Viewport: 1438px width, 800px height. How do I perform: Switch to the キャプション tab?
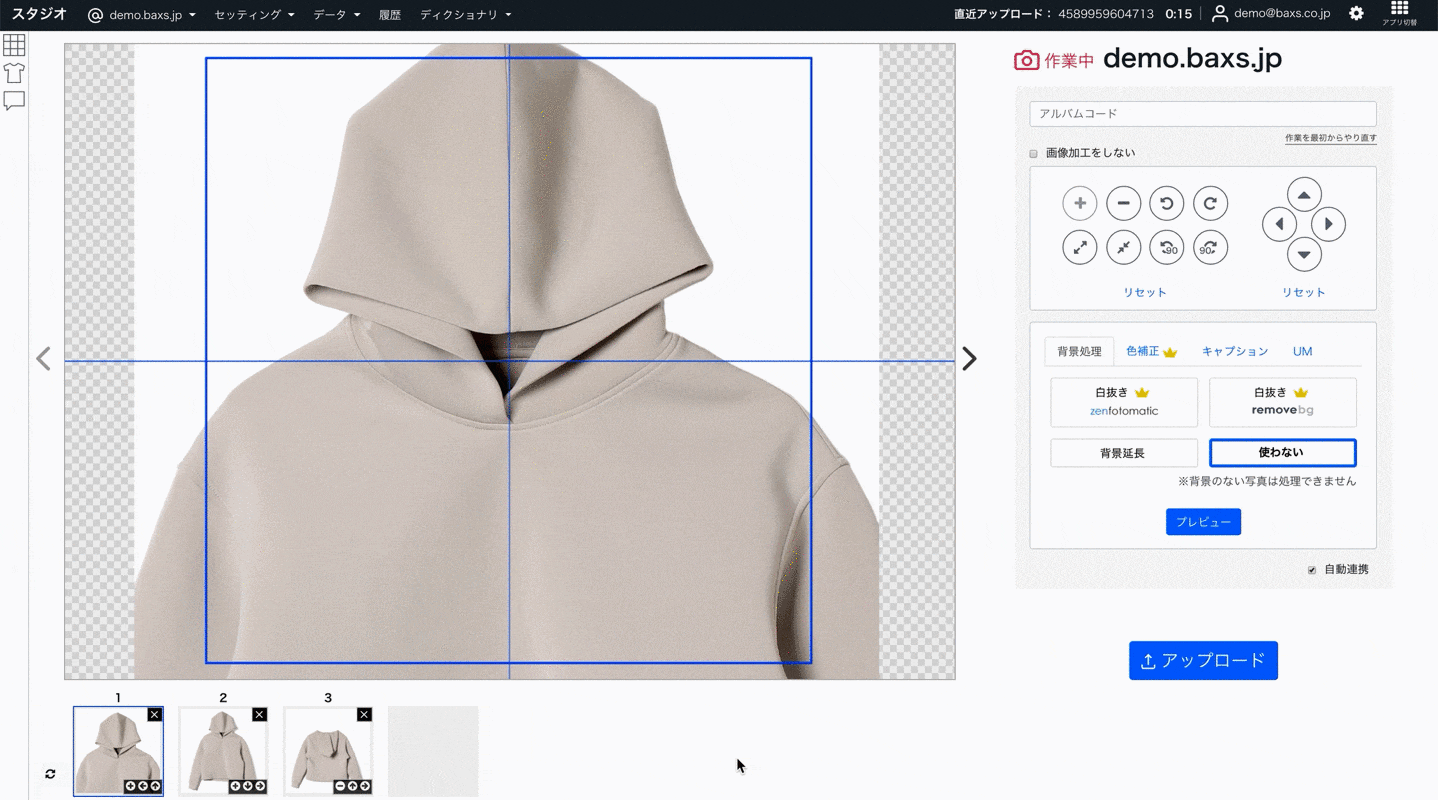point(1234,351)
